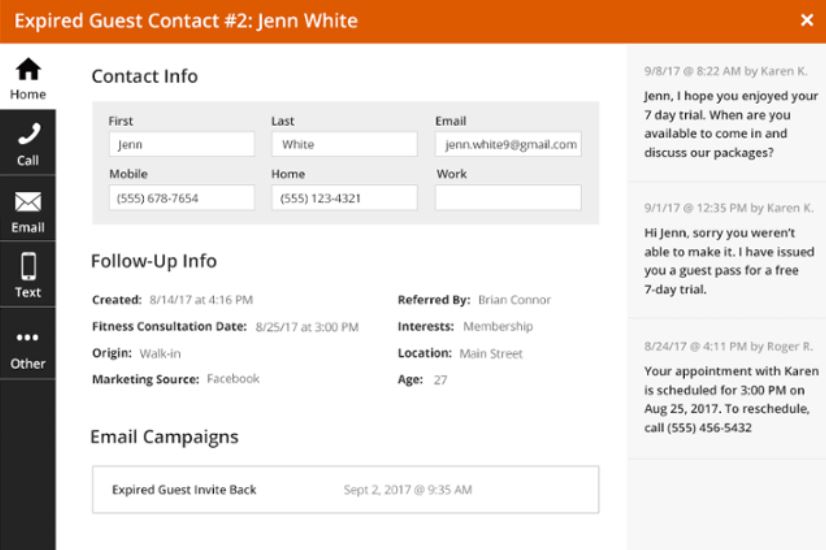Click the Fitness Consultation Date value
The width and height of the screenshot is (826, 550).
coord(307,327)
